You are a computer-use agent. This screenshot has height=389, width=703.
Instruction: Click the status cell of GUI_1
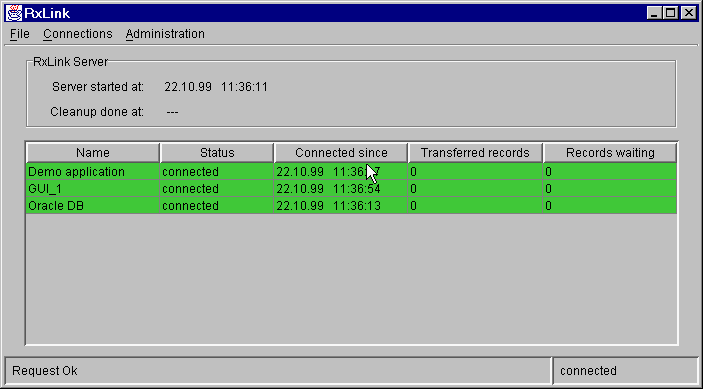pyautogui.click(x=217, y=189)
